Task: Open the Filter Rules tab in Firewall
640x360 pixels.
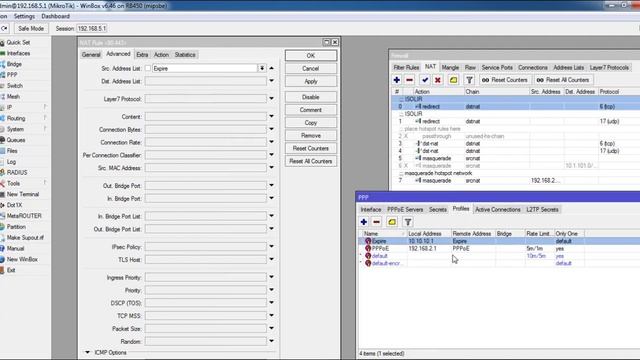Action: (406, 67)
